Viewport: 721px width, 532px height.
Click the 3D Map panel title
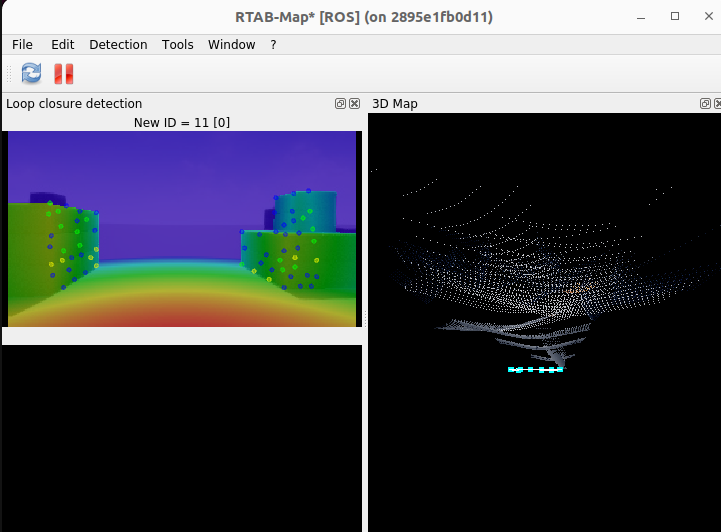tap(395, 104)
